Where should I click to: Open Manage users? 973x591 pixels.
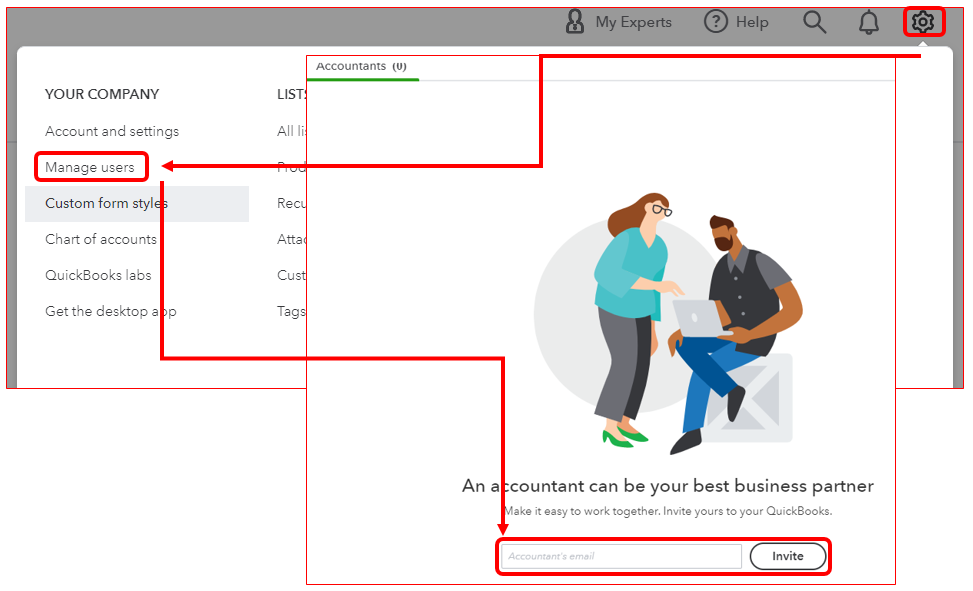tap(90, 167)
